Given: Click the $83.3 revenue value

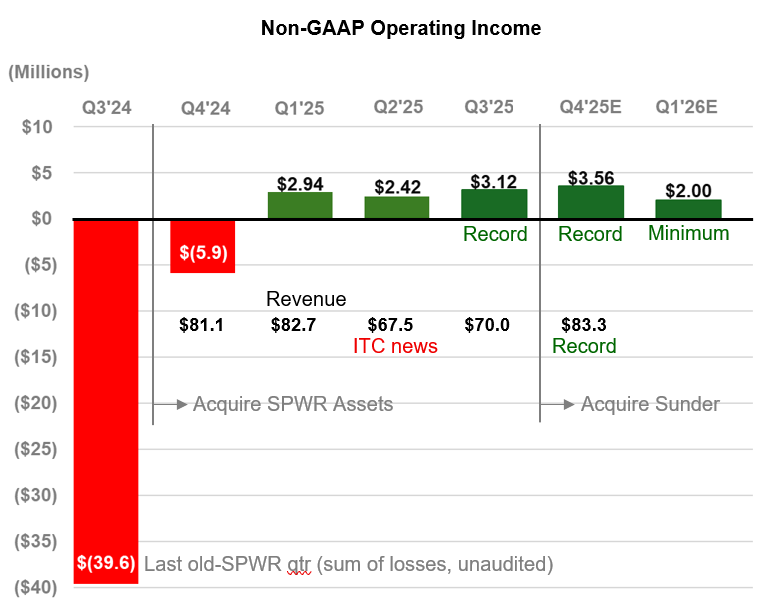Looking at the screenshot, I should 586,325.
